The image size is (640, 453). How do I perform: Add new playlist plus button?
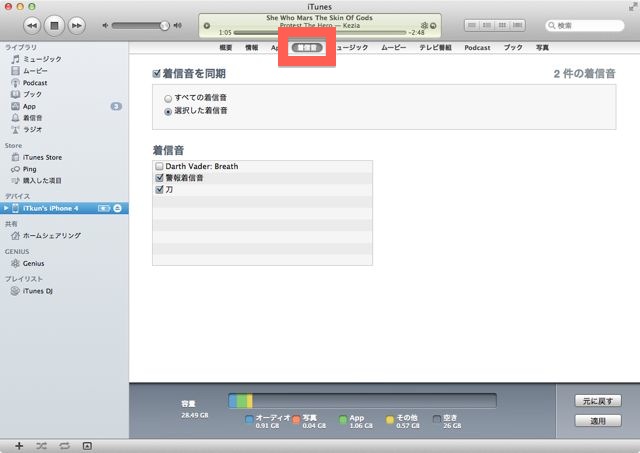point(19,446)
